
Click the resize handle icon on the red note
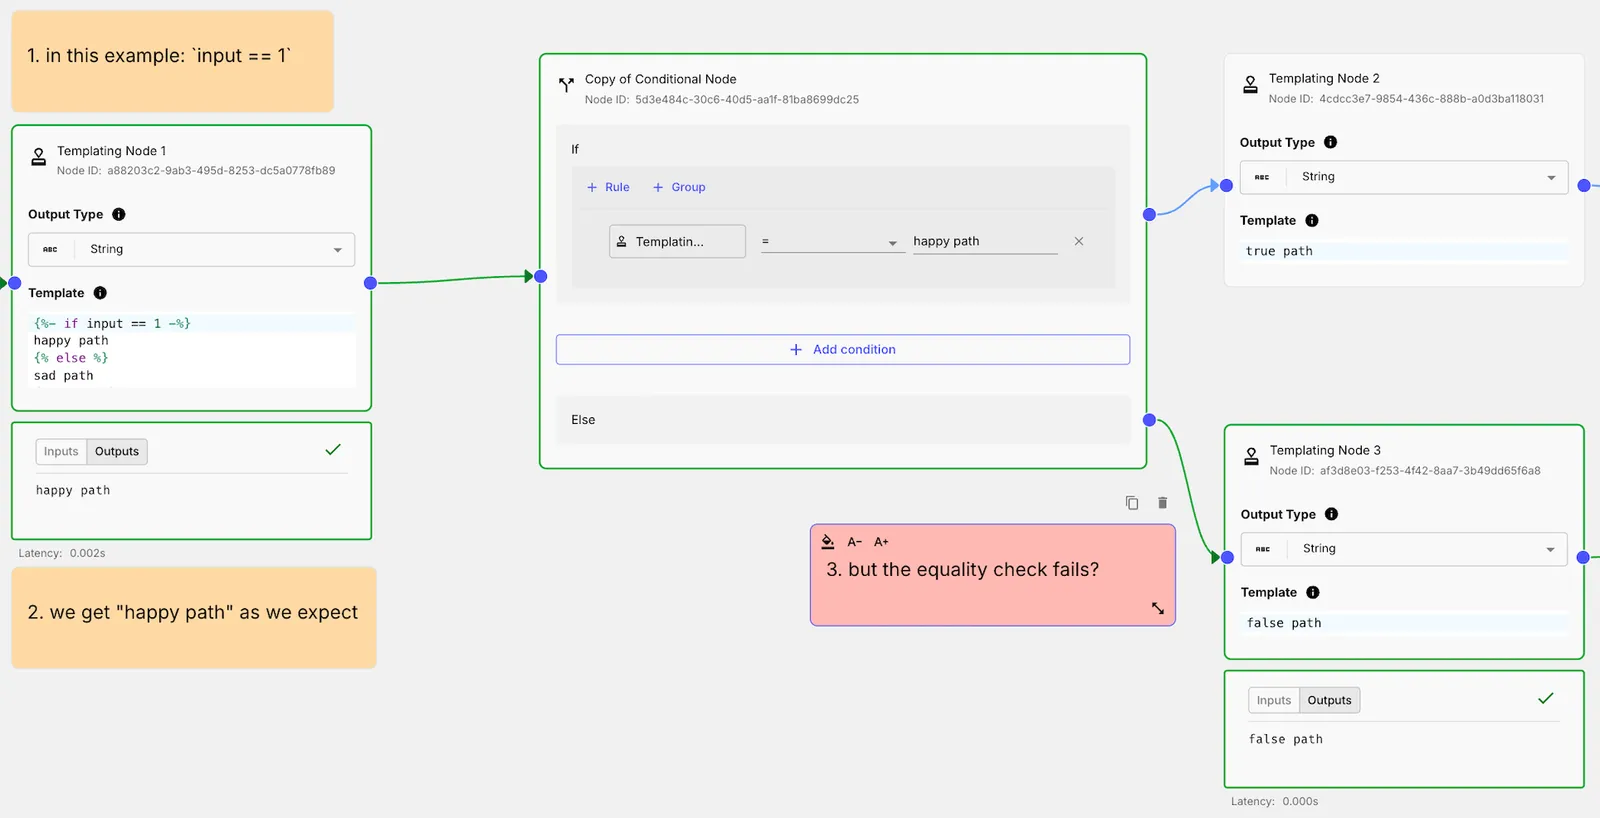point(1158,608)
